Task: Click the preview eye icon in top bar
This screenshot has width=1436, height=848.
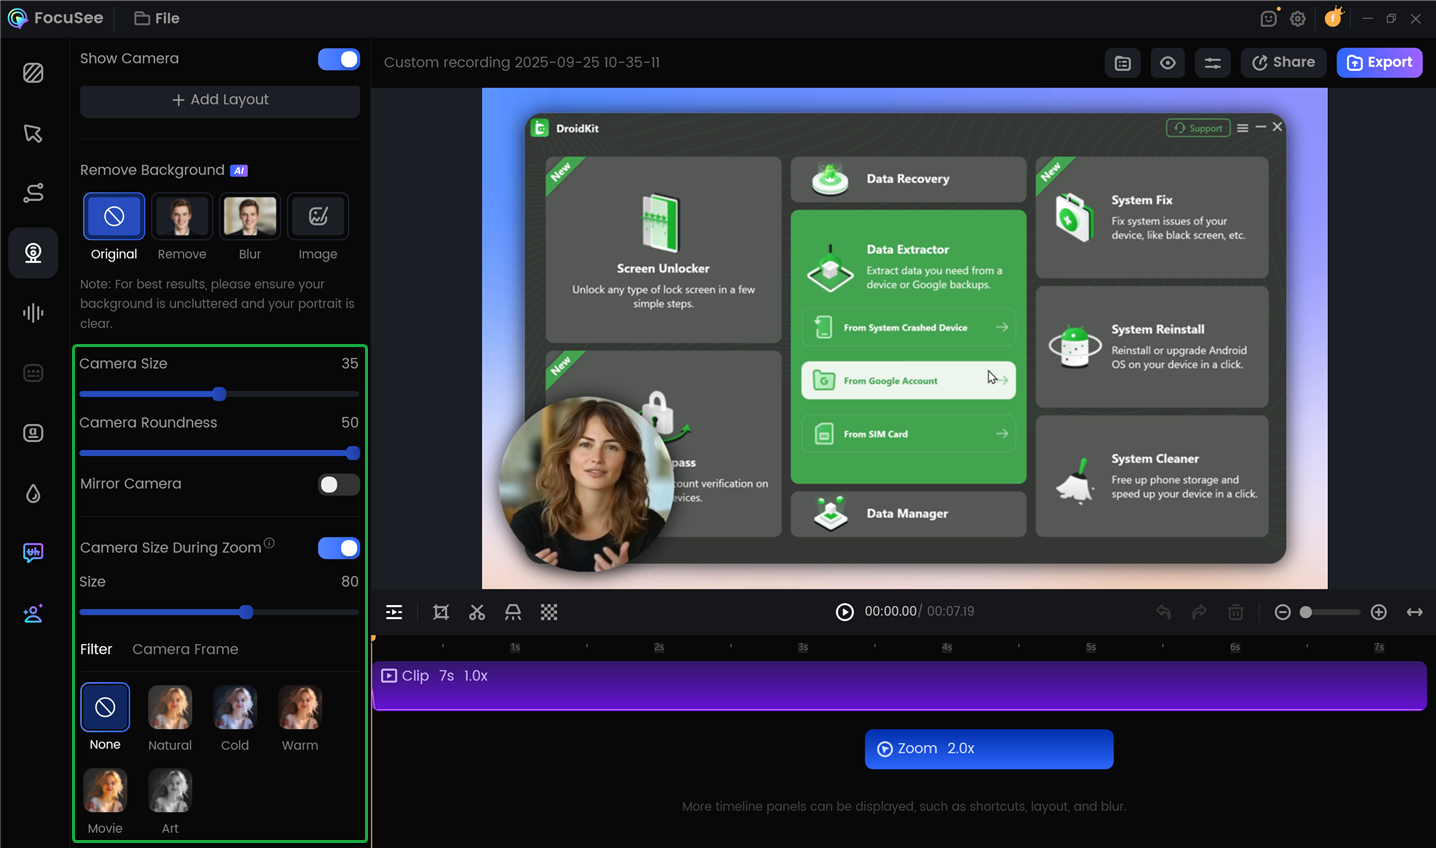Action: [1167, 63]
